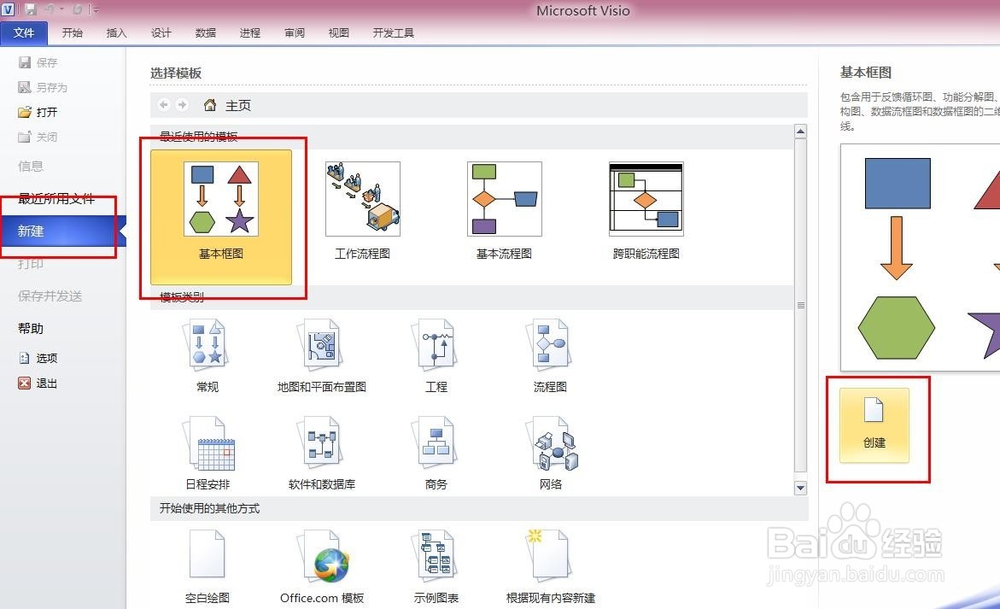Start a 空白绘图 blank drawing
The image size is (1000, 609).
(x=207, y=566)
